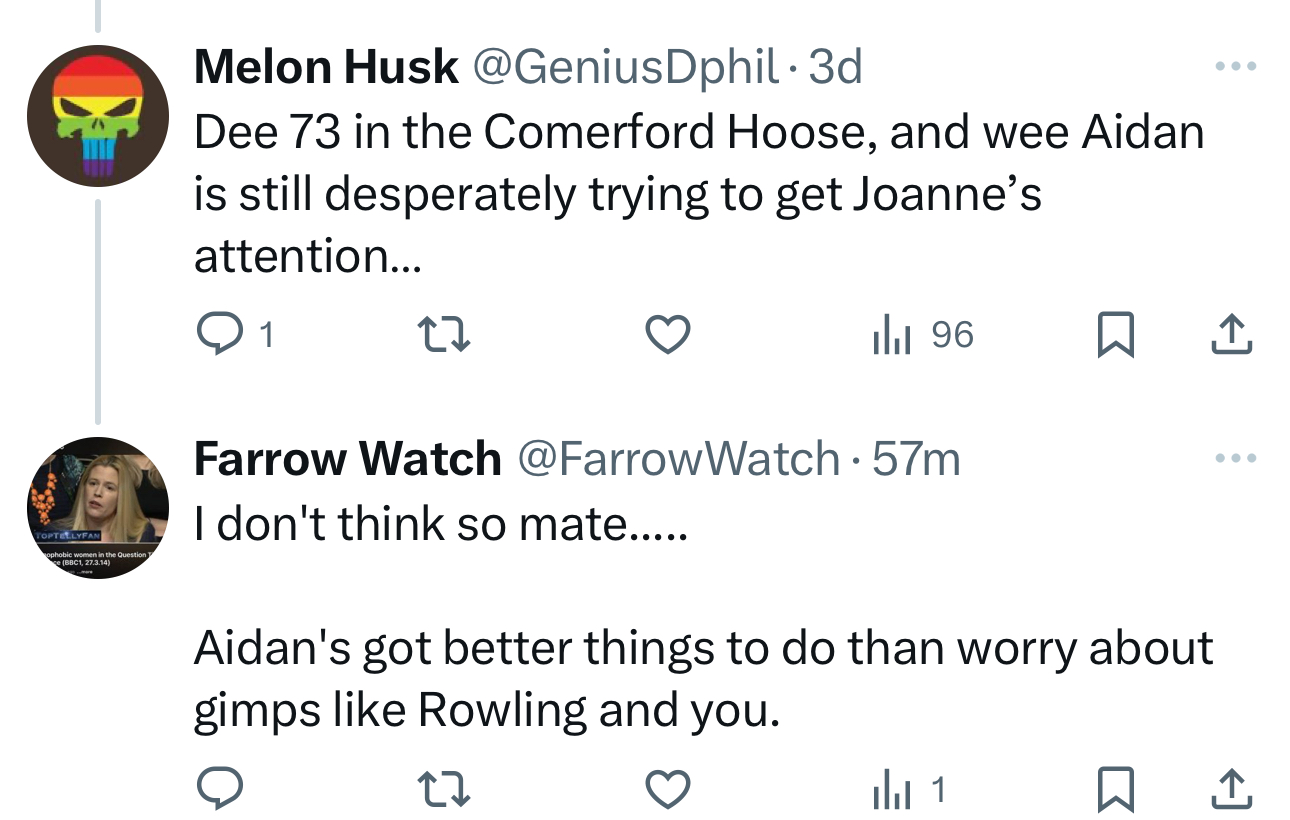Image resolution: width=1290 pixels, height=820 pixels.
Task: Open more options on Farrow Watch reply
Action: coord(1235,459)
